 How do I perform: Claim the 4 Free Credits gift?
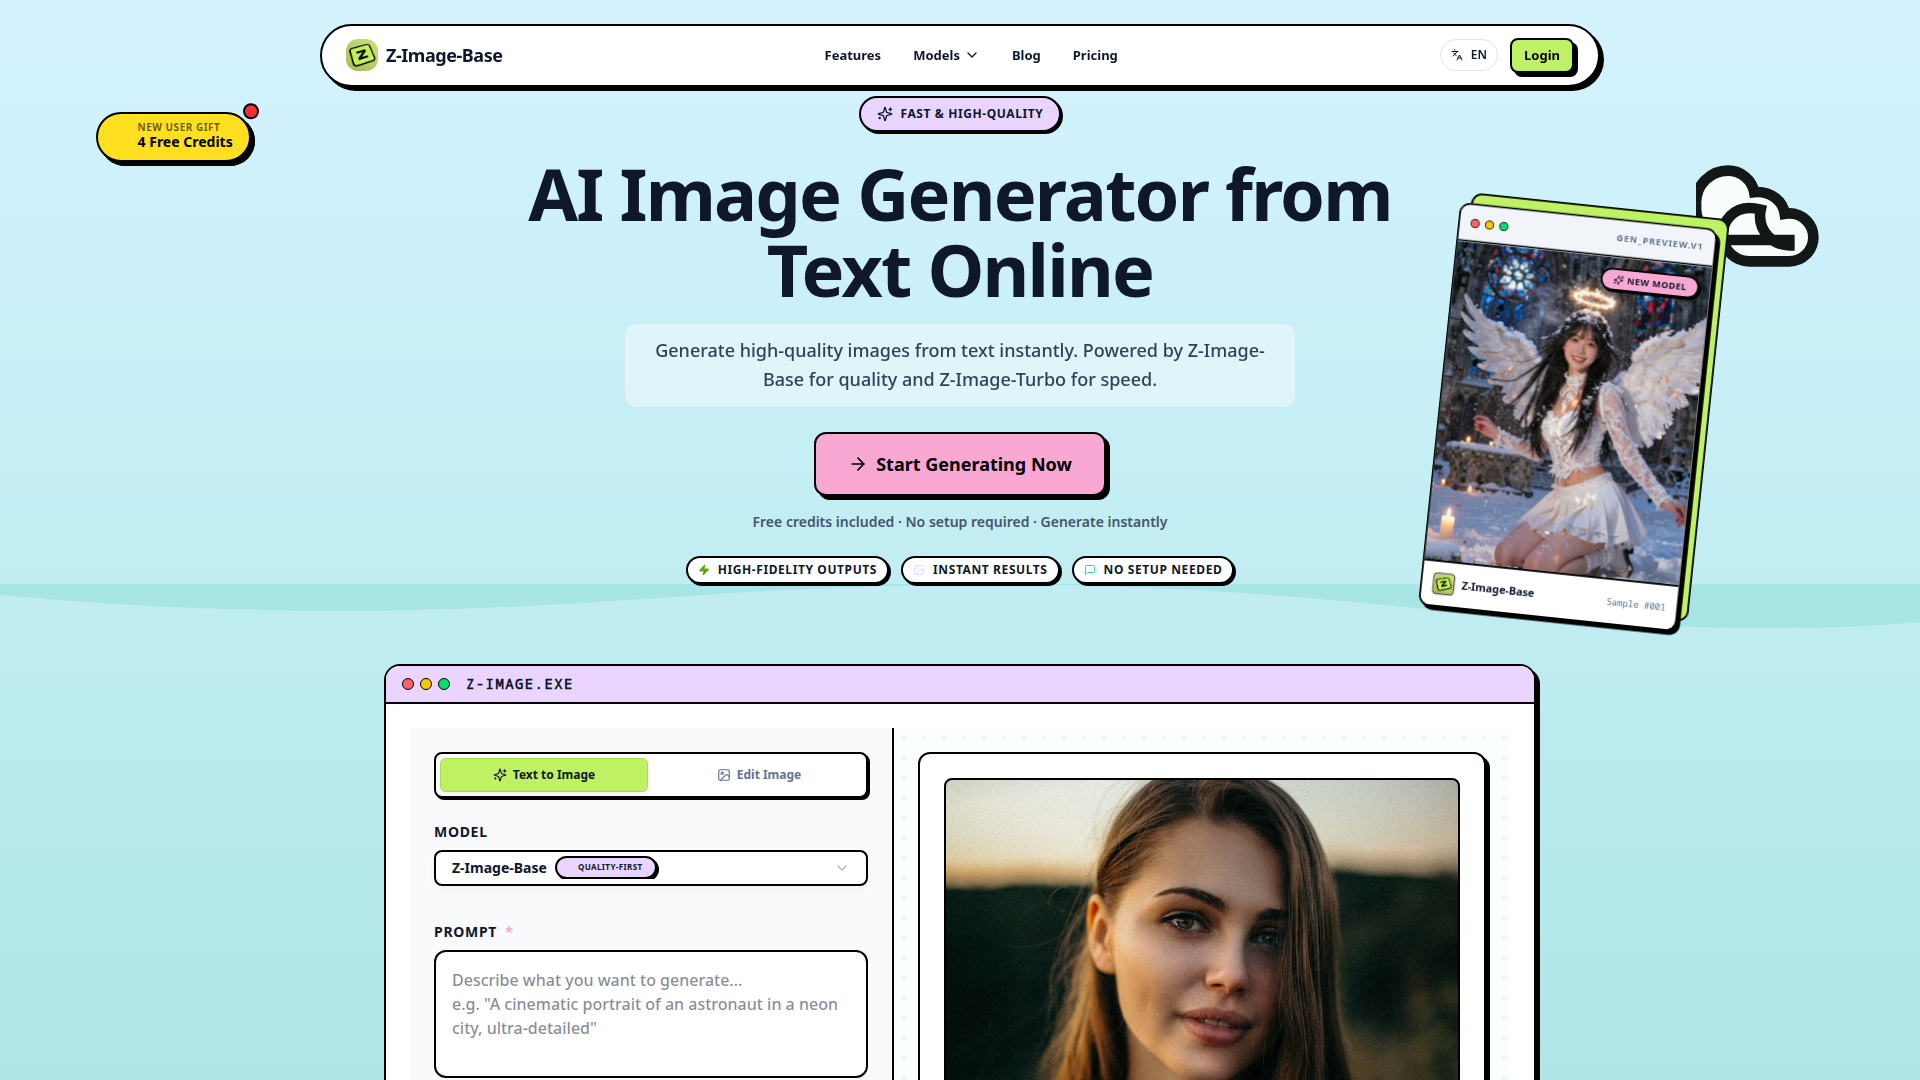[175, 136]
